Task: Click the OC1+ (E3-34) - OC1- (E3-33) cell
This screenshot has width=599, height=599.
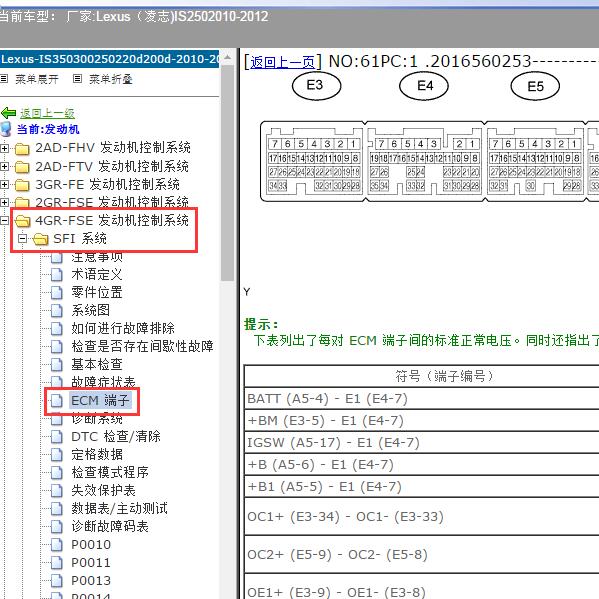Action: tap(421, 517)
